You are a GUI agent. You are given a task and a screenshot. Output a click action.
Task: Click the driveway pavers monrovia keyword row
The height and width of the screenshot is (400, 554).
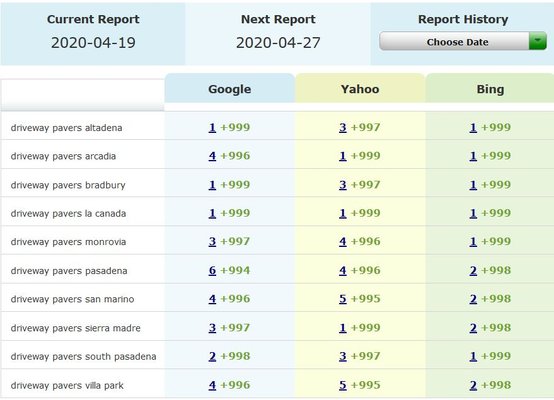click(277, 241)
